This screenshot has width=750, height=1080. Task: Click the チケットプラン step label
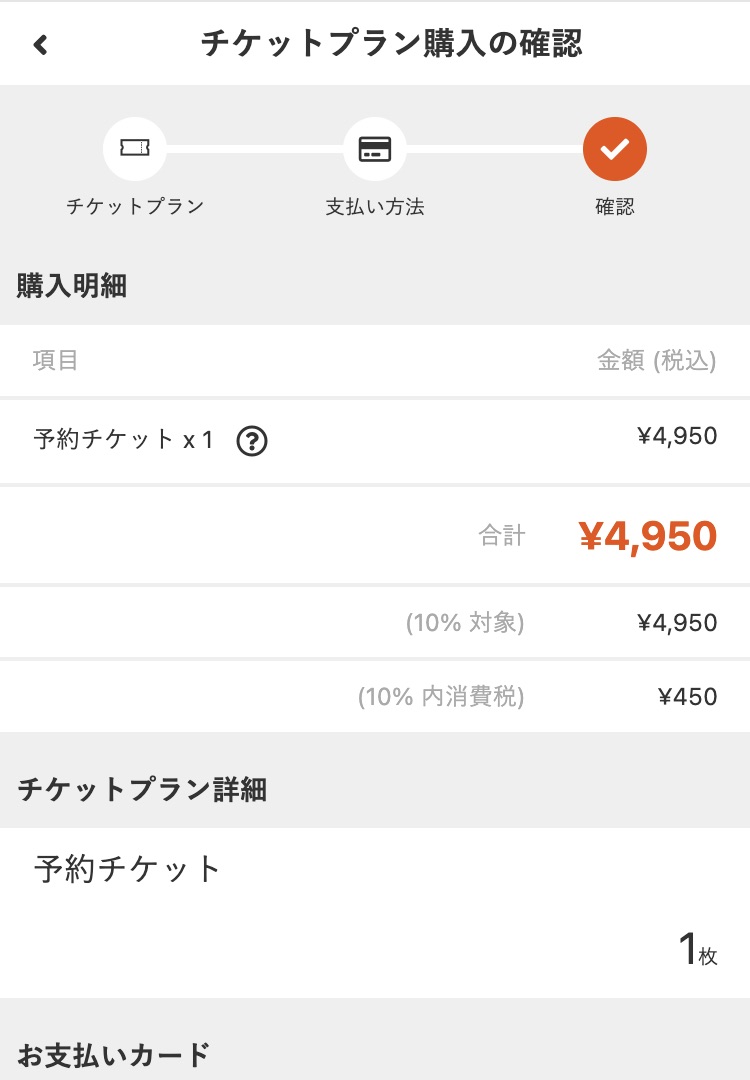pyautogui.click(x=135, y=206)
